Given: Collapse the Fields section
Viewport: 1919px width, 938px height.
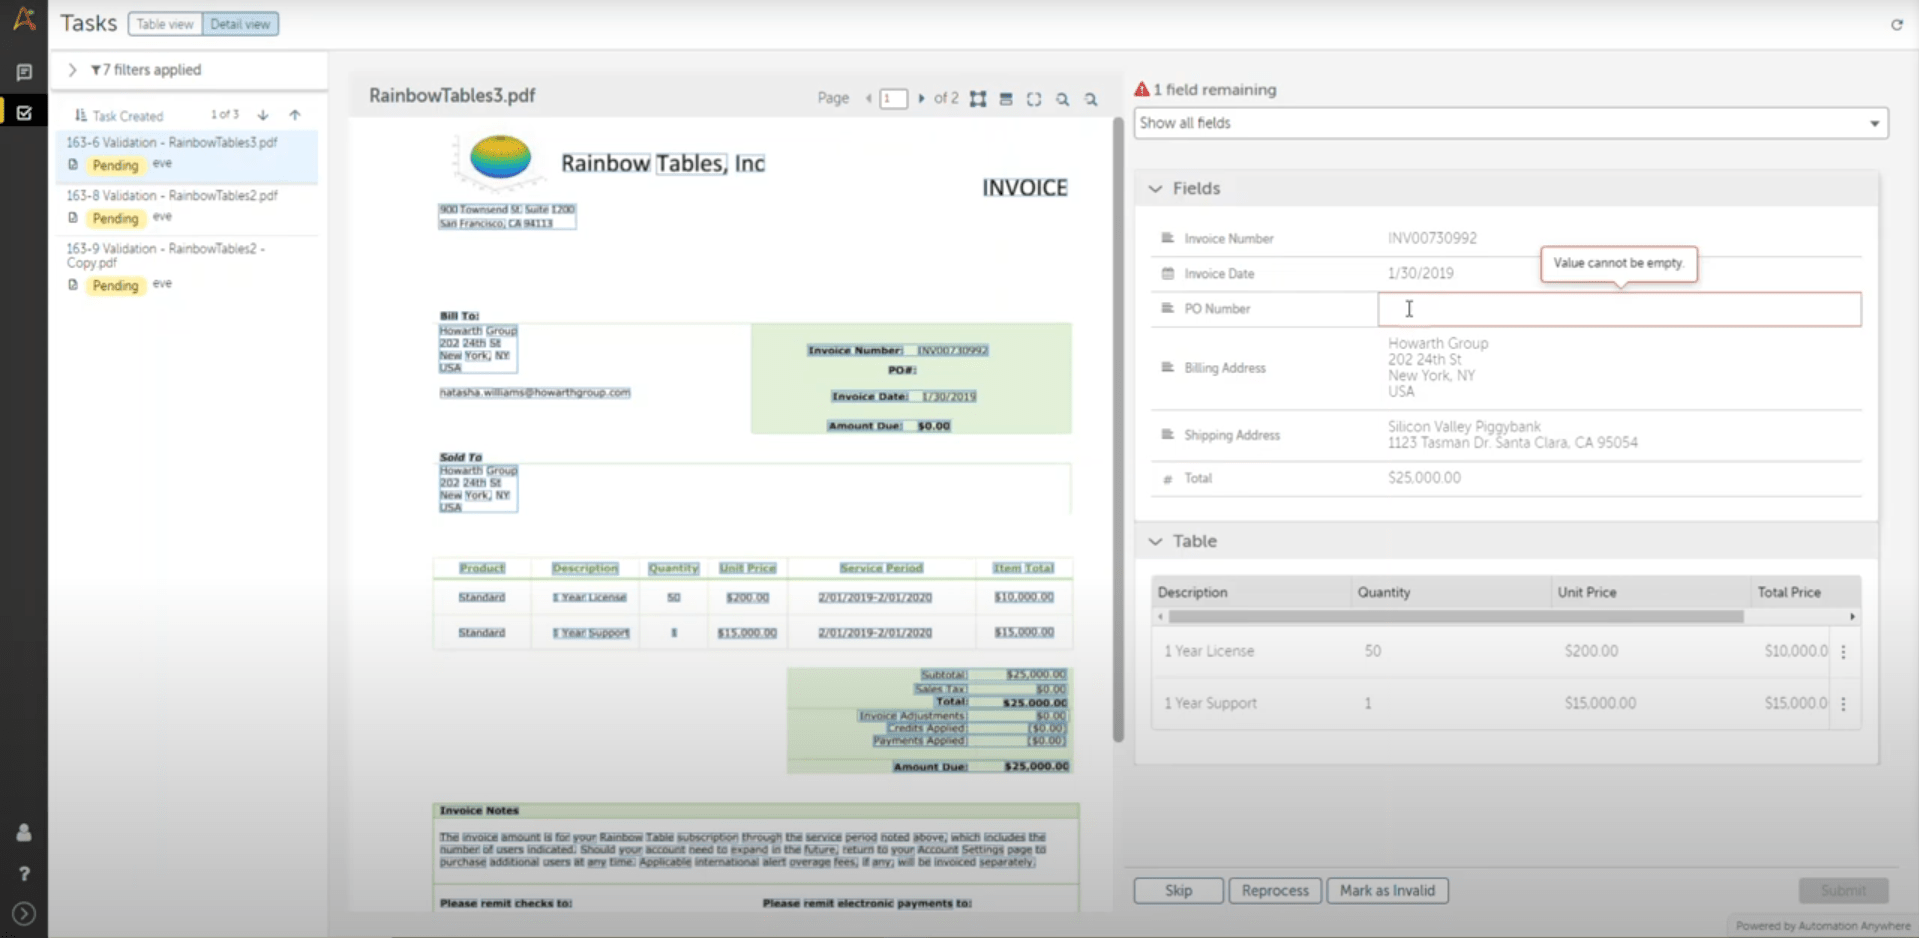Looking at the screenshot, I should point(1156,188).
